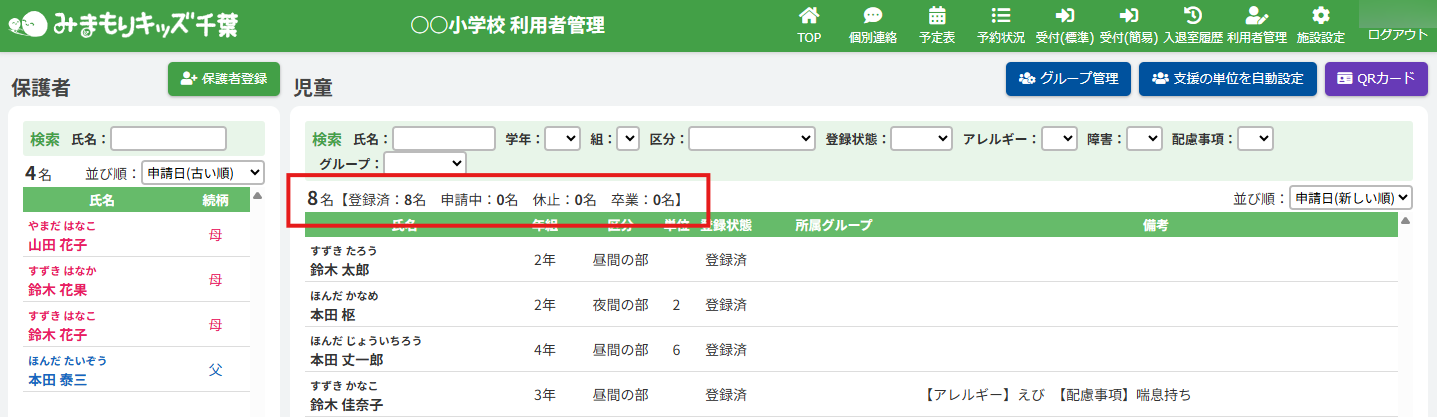Open 入退室履歴 history icon

tap(1192, 16)
